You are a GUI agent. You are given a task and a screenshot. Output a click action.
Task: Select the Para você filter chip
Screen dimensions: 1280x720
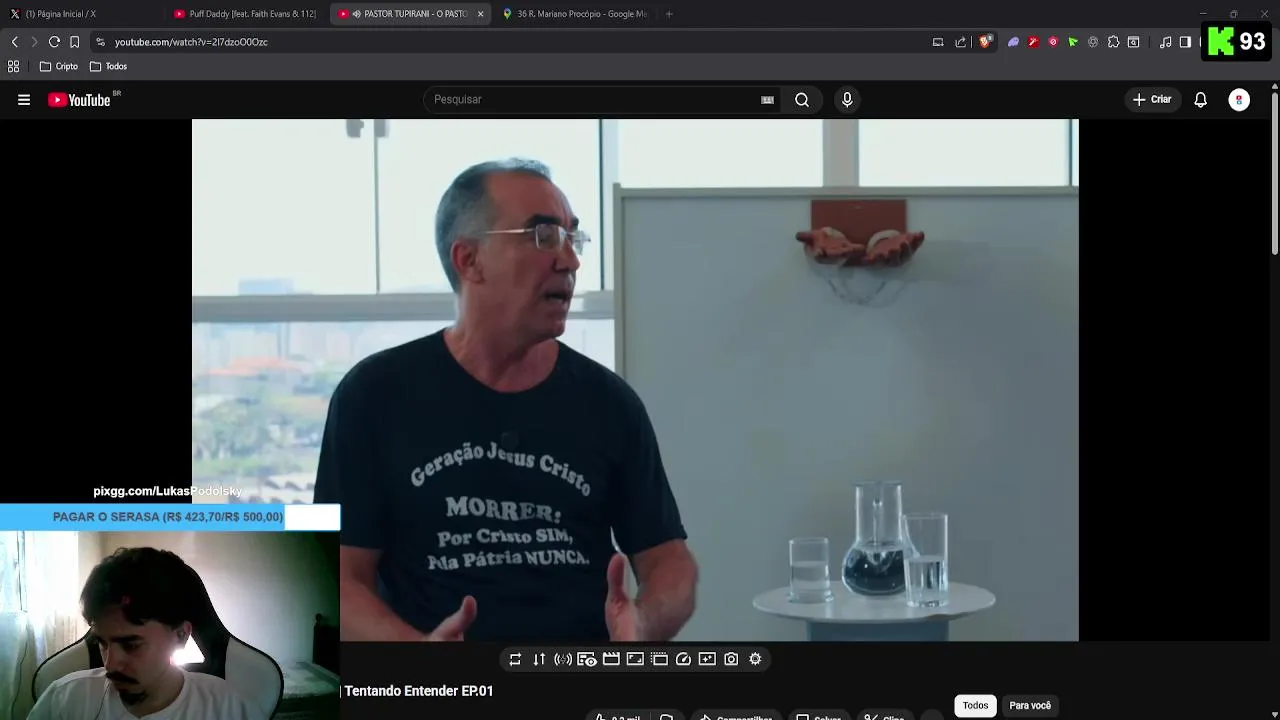1030,706
